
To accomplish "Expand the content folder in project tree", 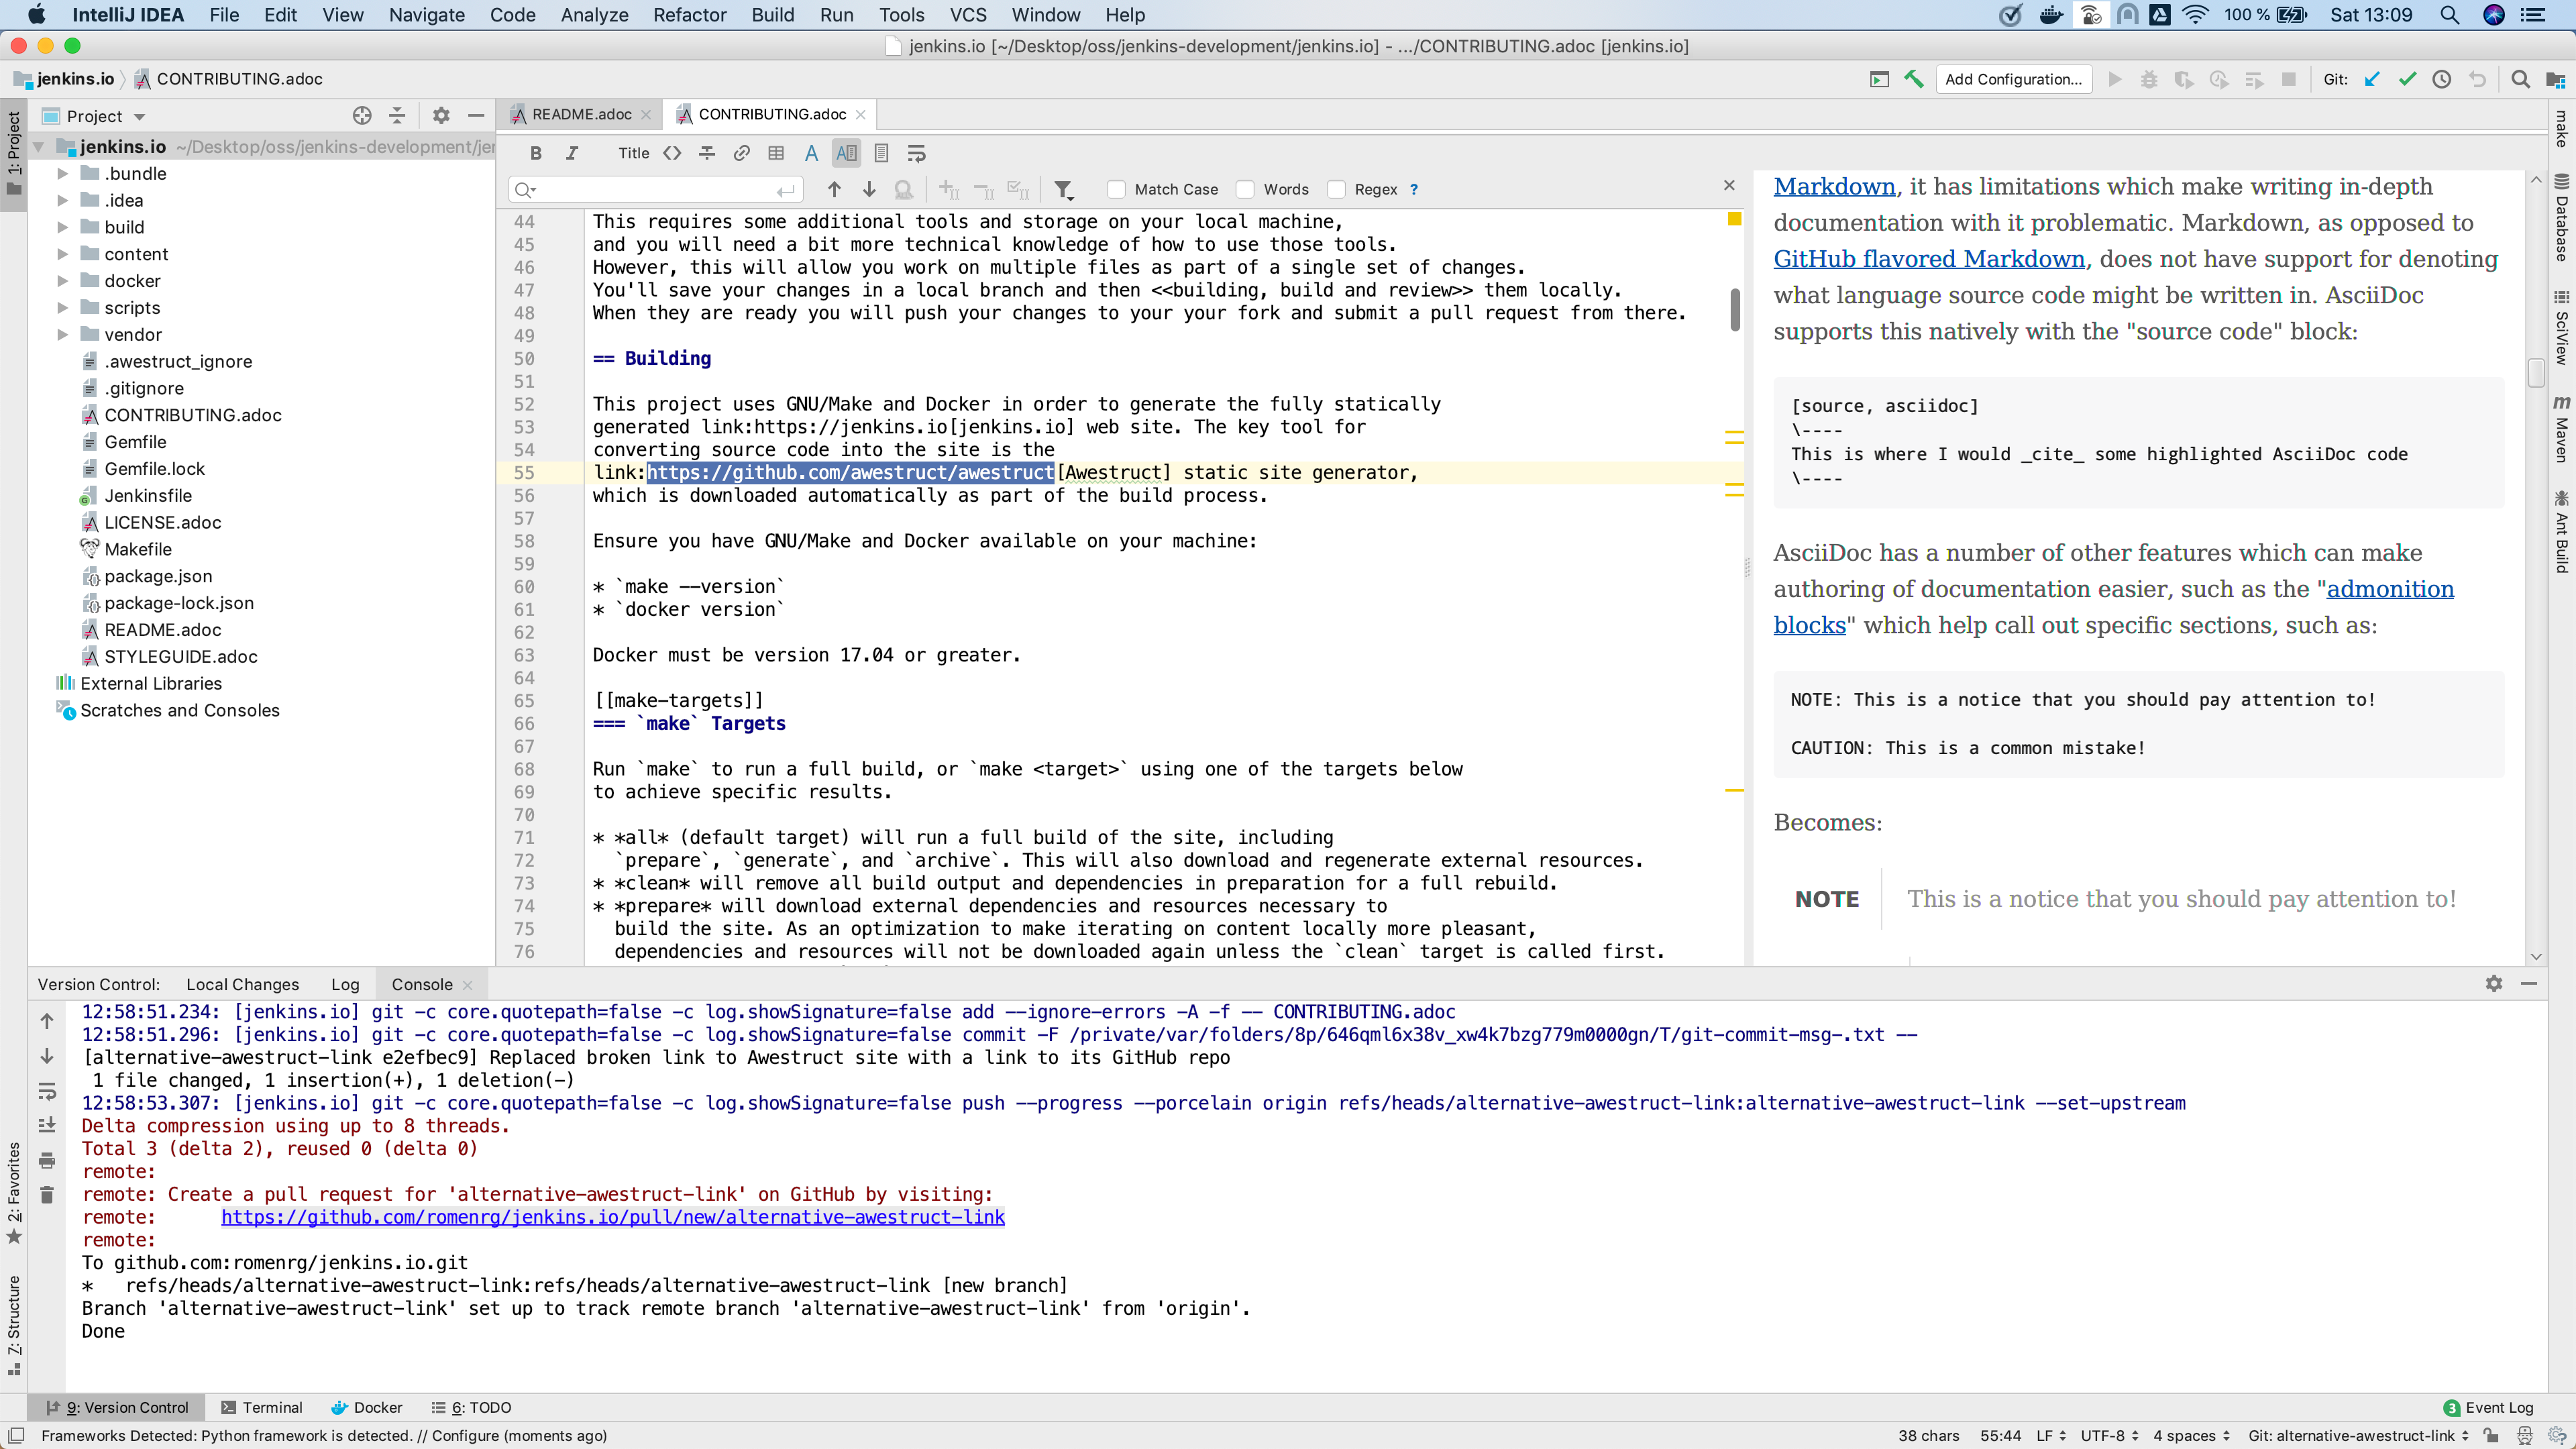I will click(62, 254).
